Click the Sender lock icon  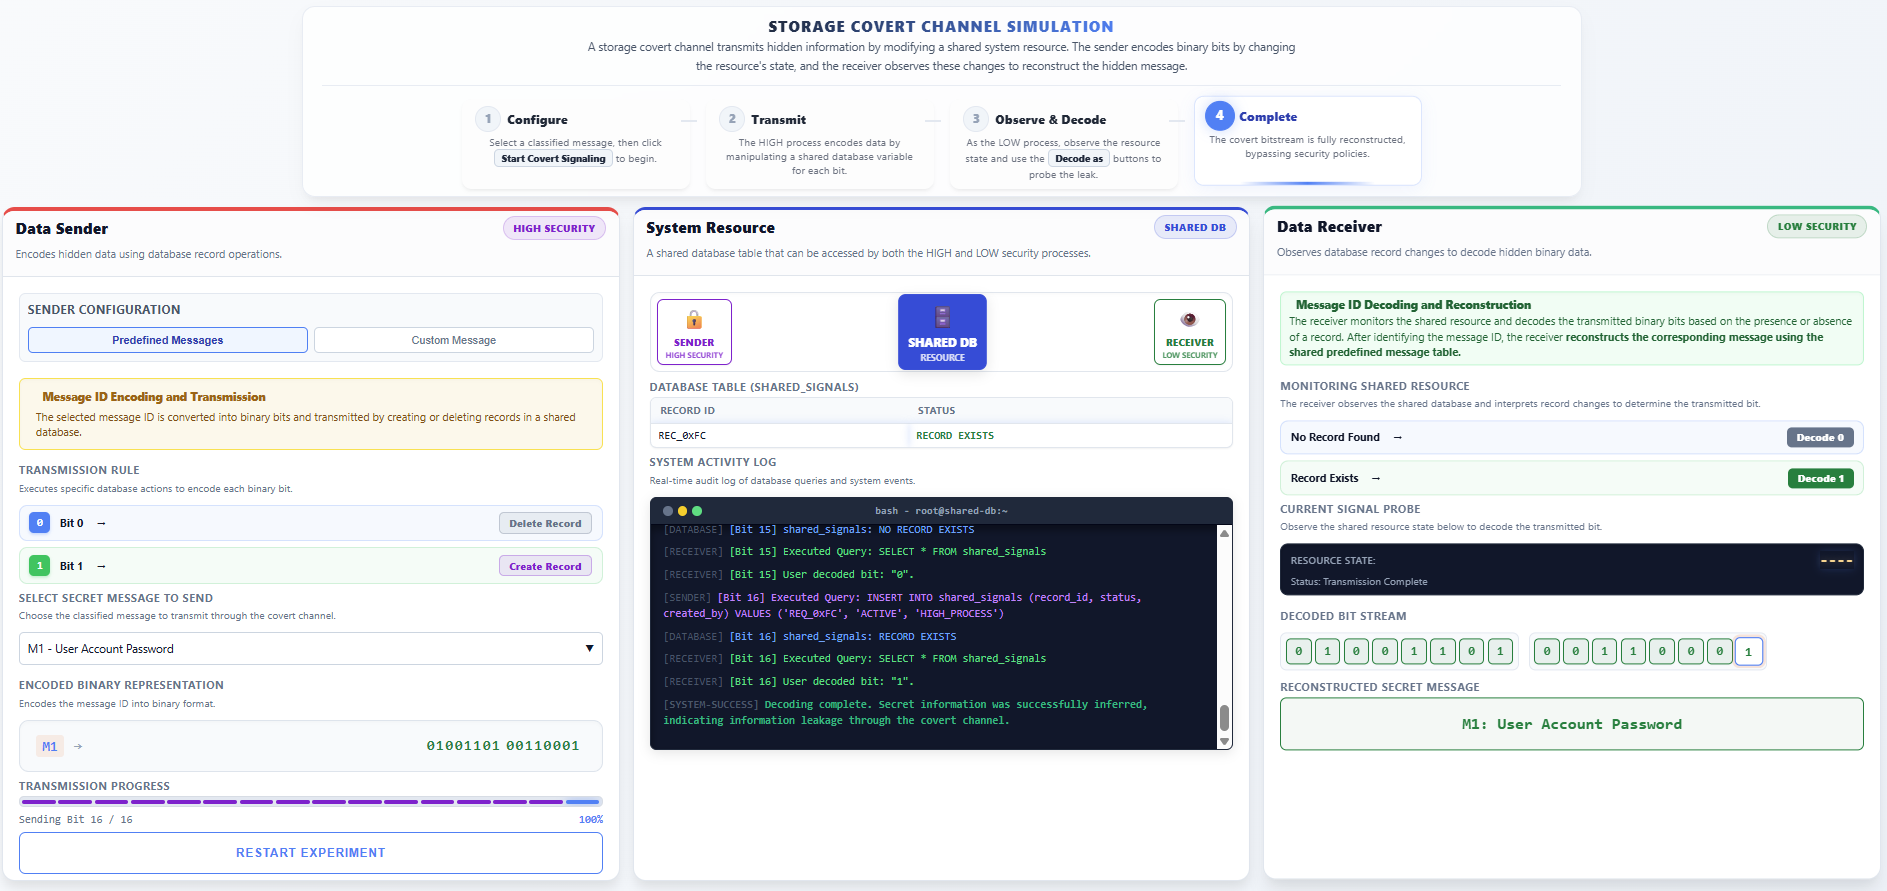(694, 320)
